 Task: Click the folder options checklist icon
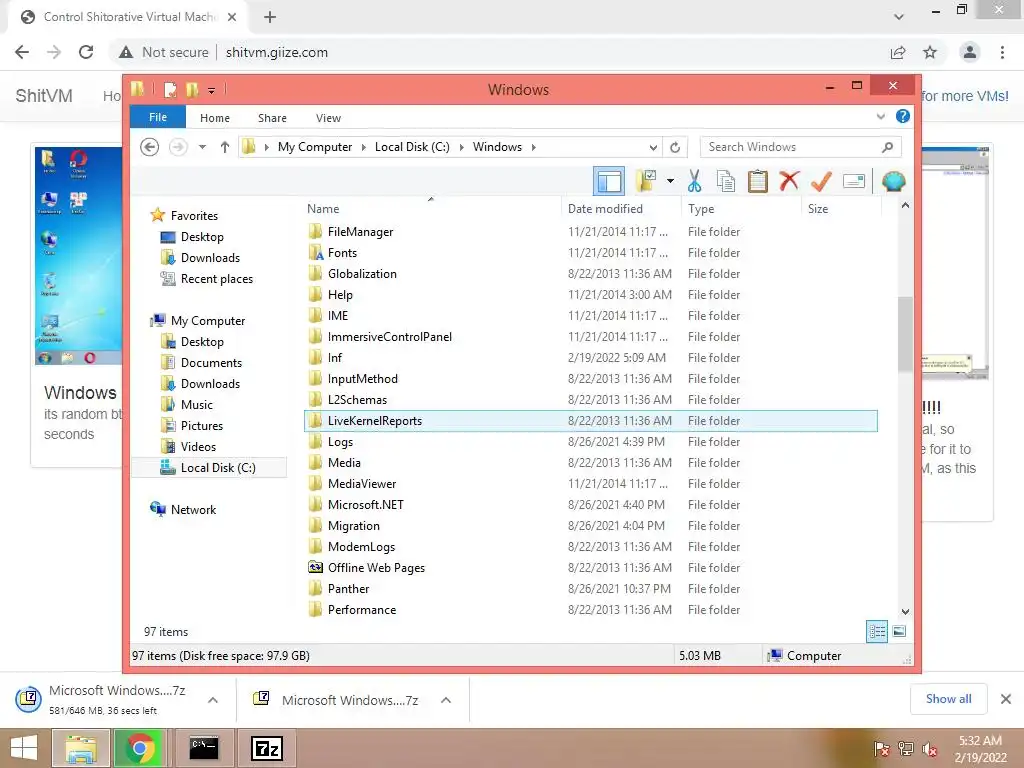click(646, 181)
